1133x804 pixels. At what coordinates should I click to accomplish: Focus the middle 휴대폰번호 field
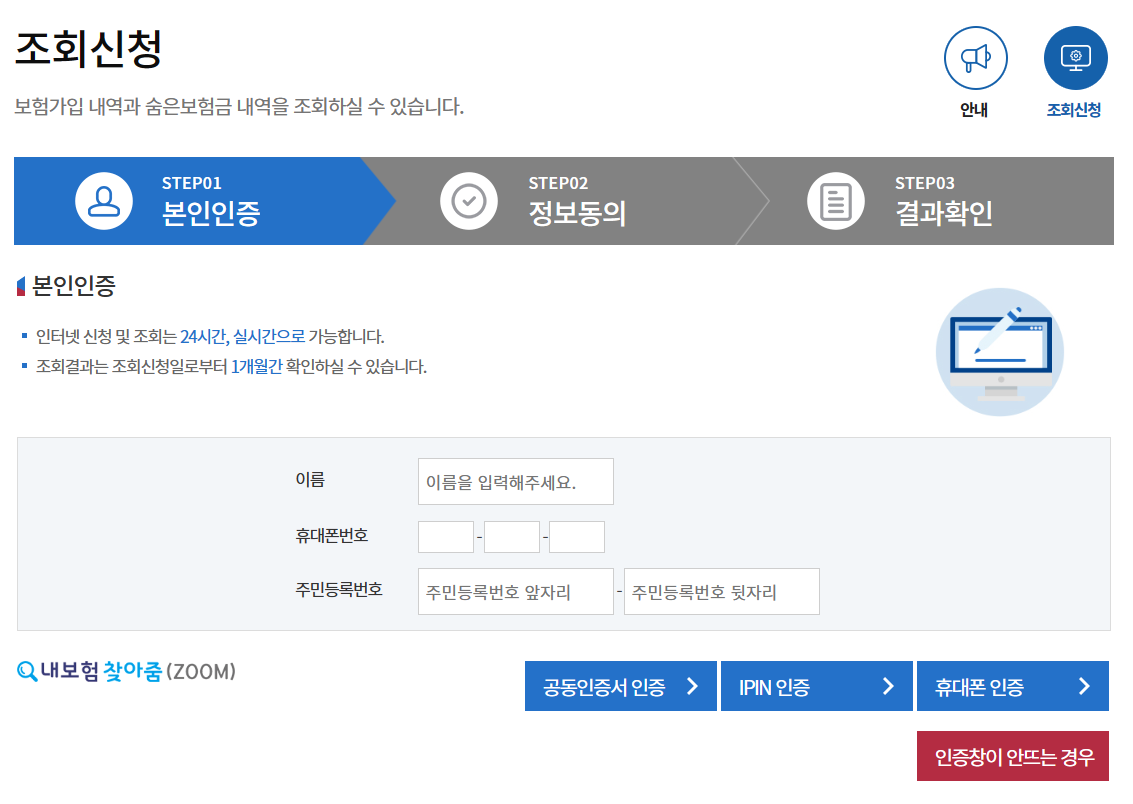pos(512,537)
